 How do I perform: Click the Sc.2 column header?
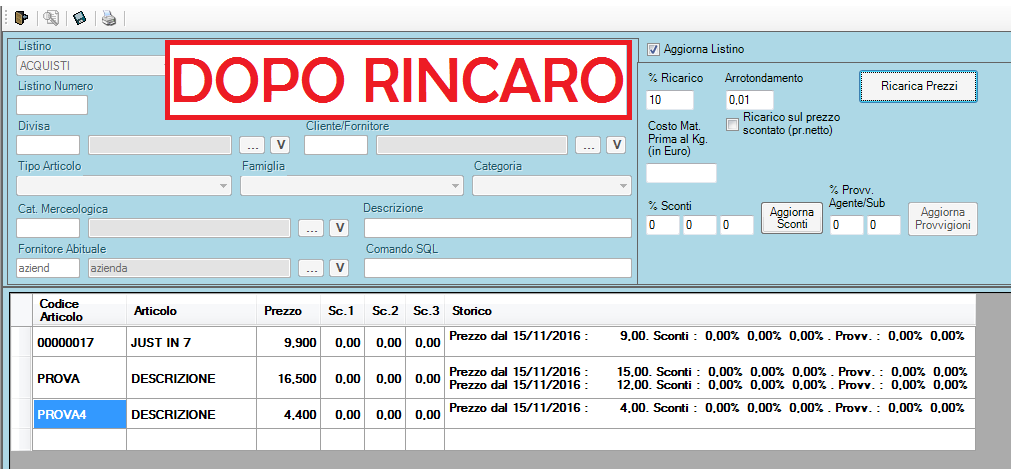(x=384, y=310)
